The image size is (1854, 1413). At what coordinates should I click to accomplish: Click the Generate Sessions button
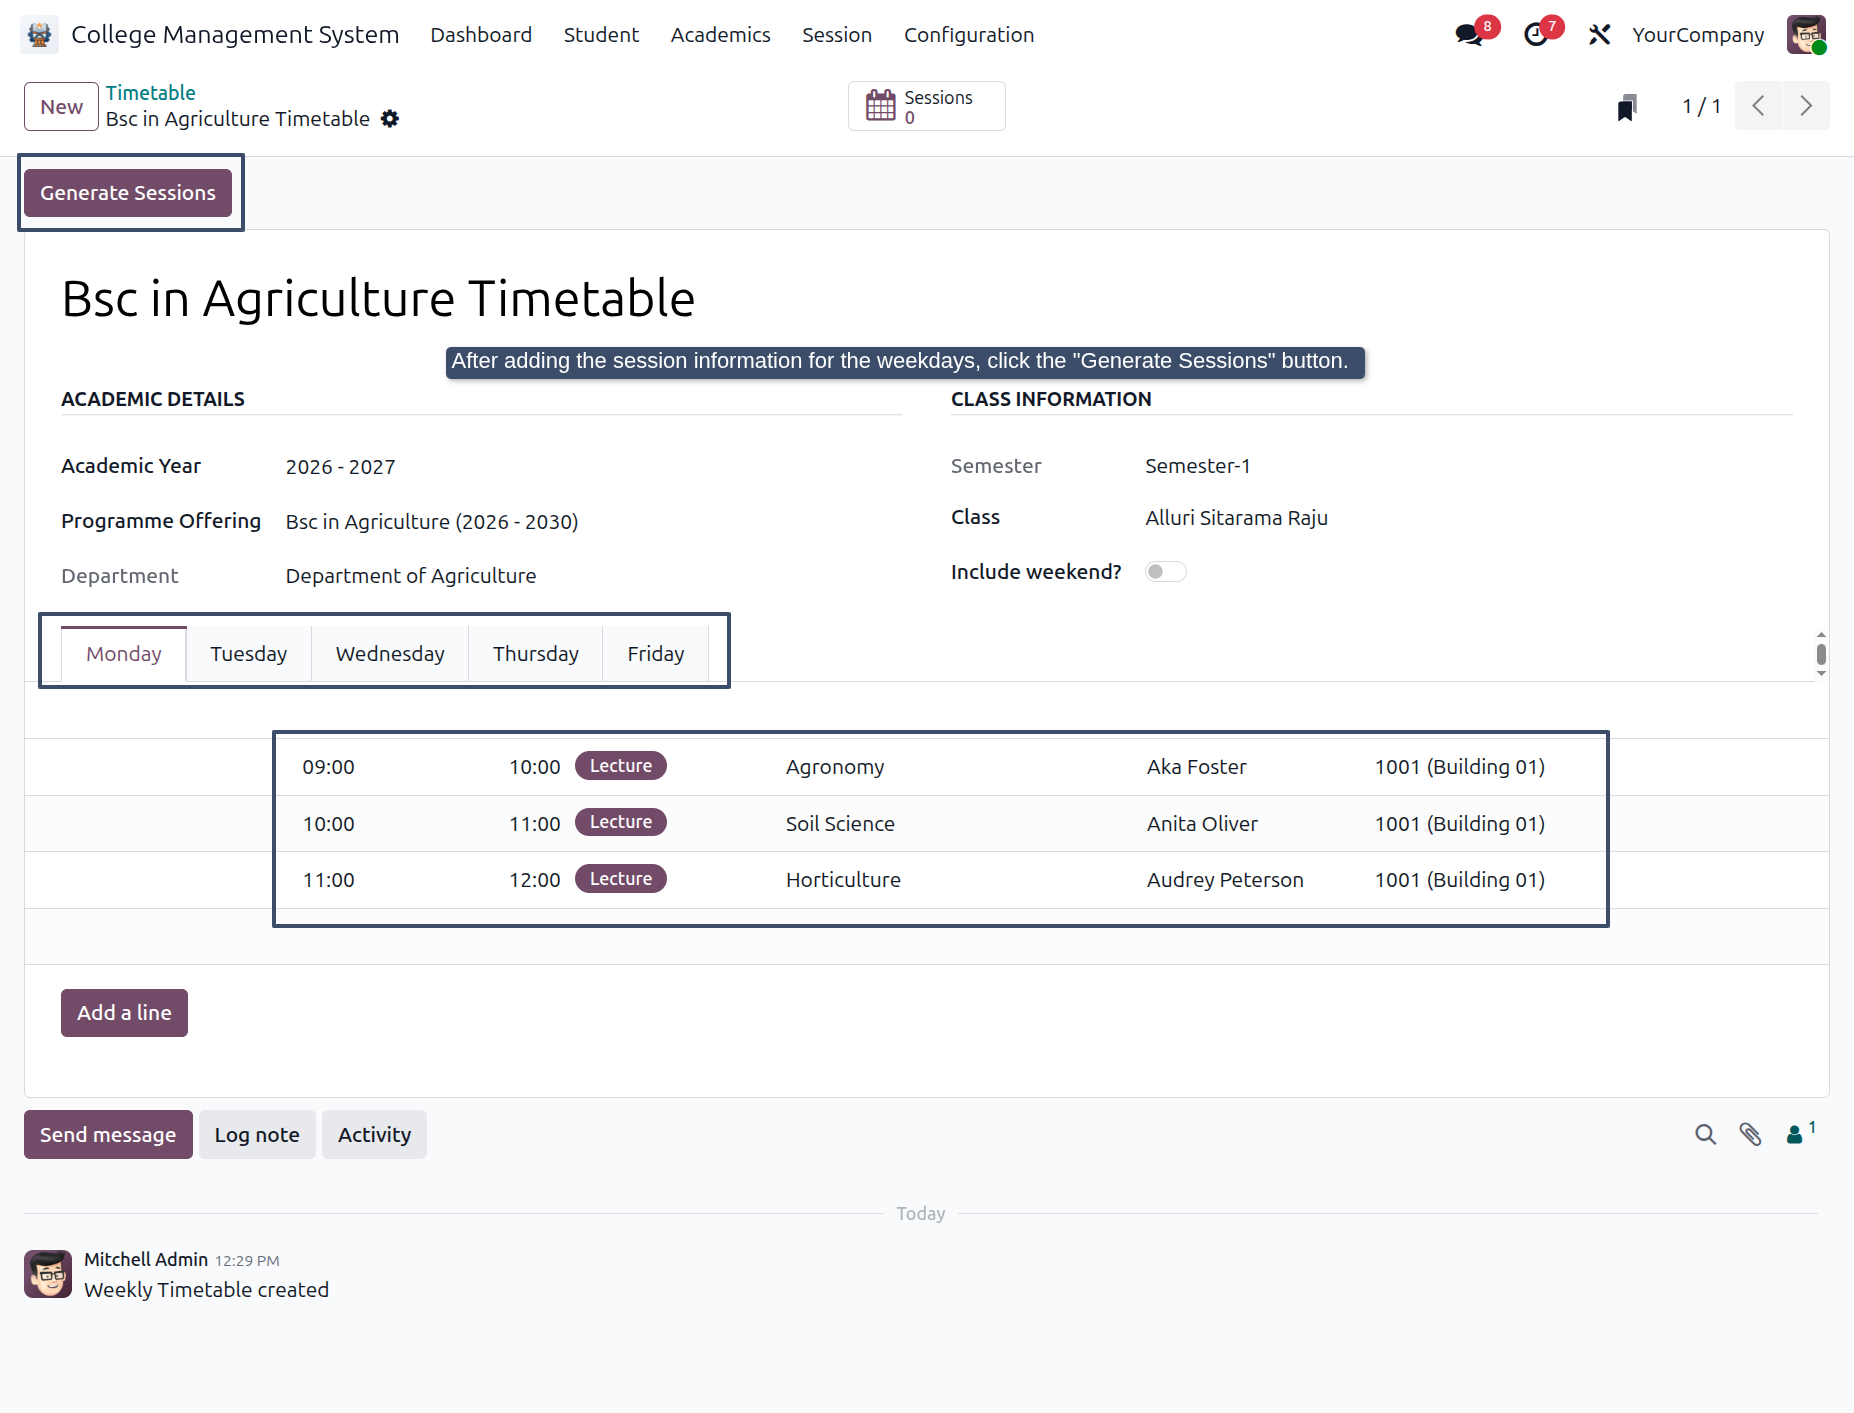pyautogui.click(x=128, y=193)
